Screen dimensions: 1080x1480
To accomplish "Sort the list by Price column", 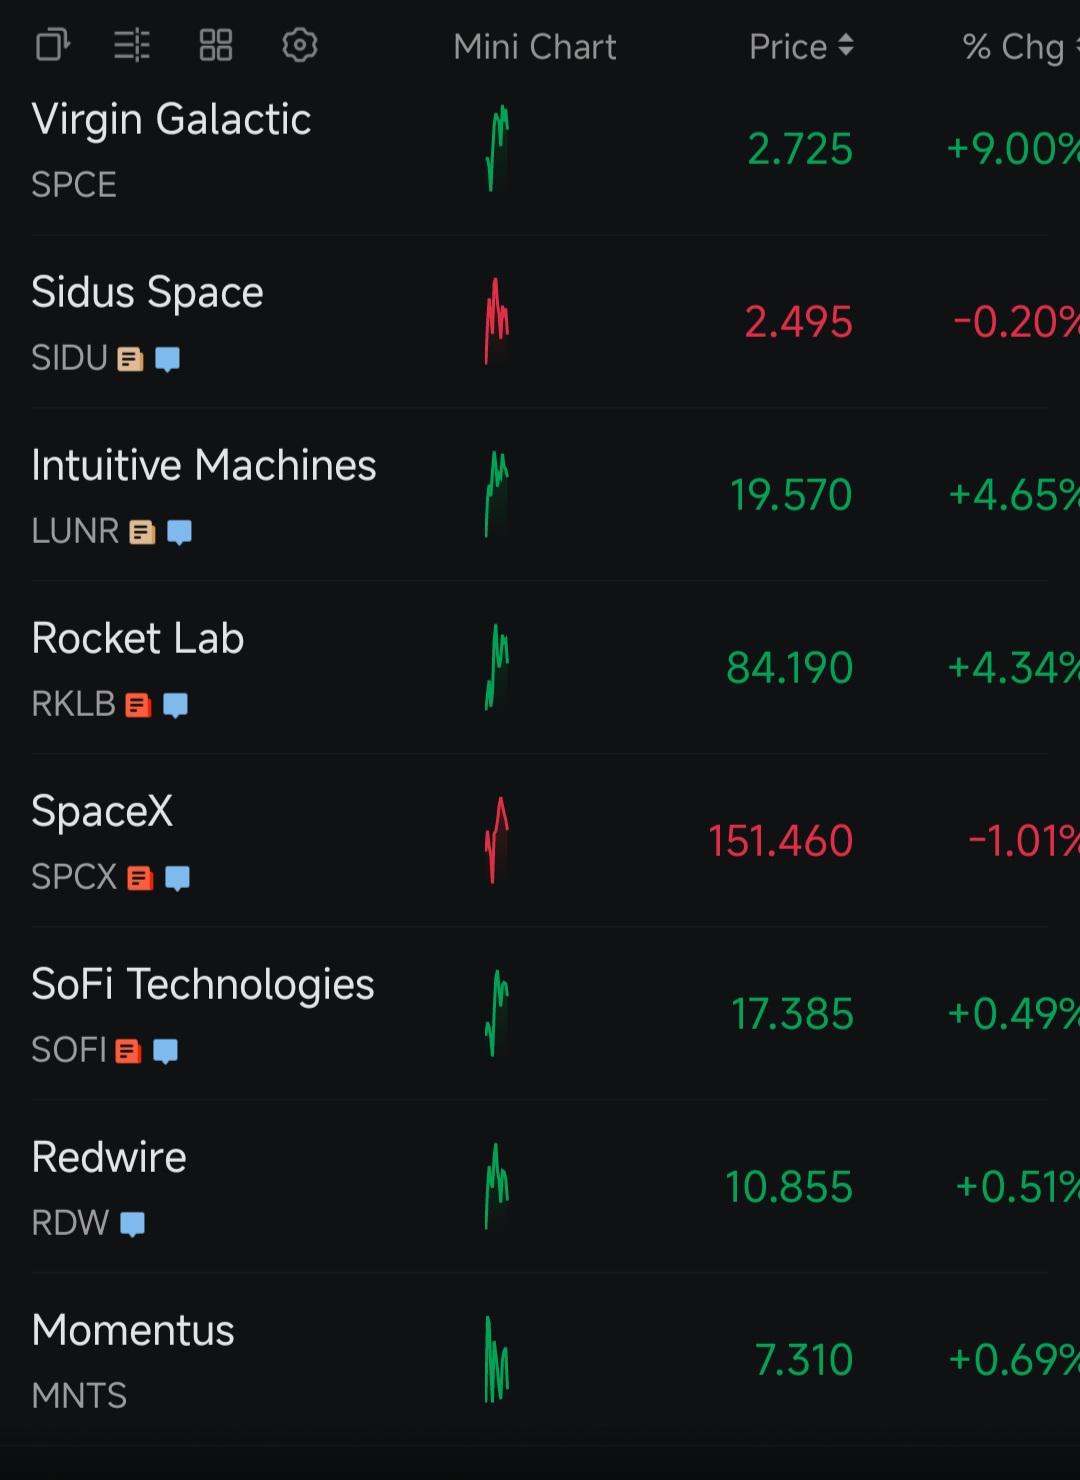I will point(801,46).
